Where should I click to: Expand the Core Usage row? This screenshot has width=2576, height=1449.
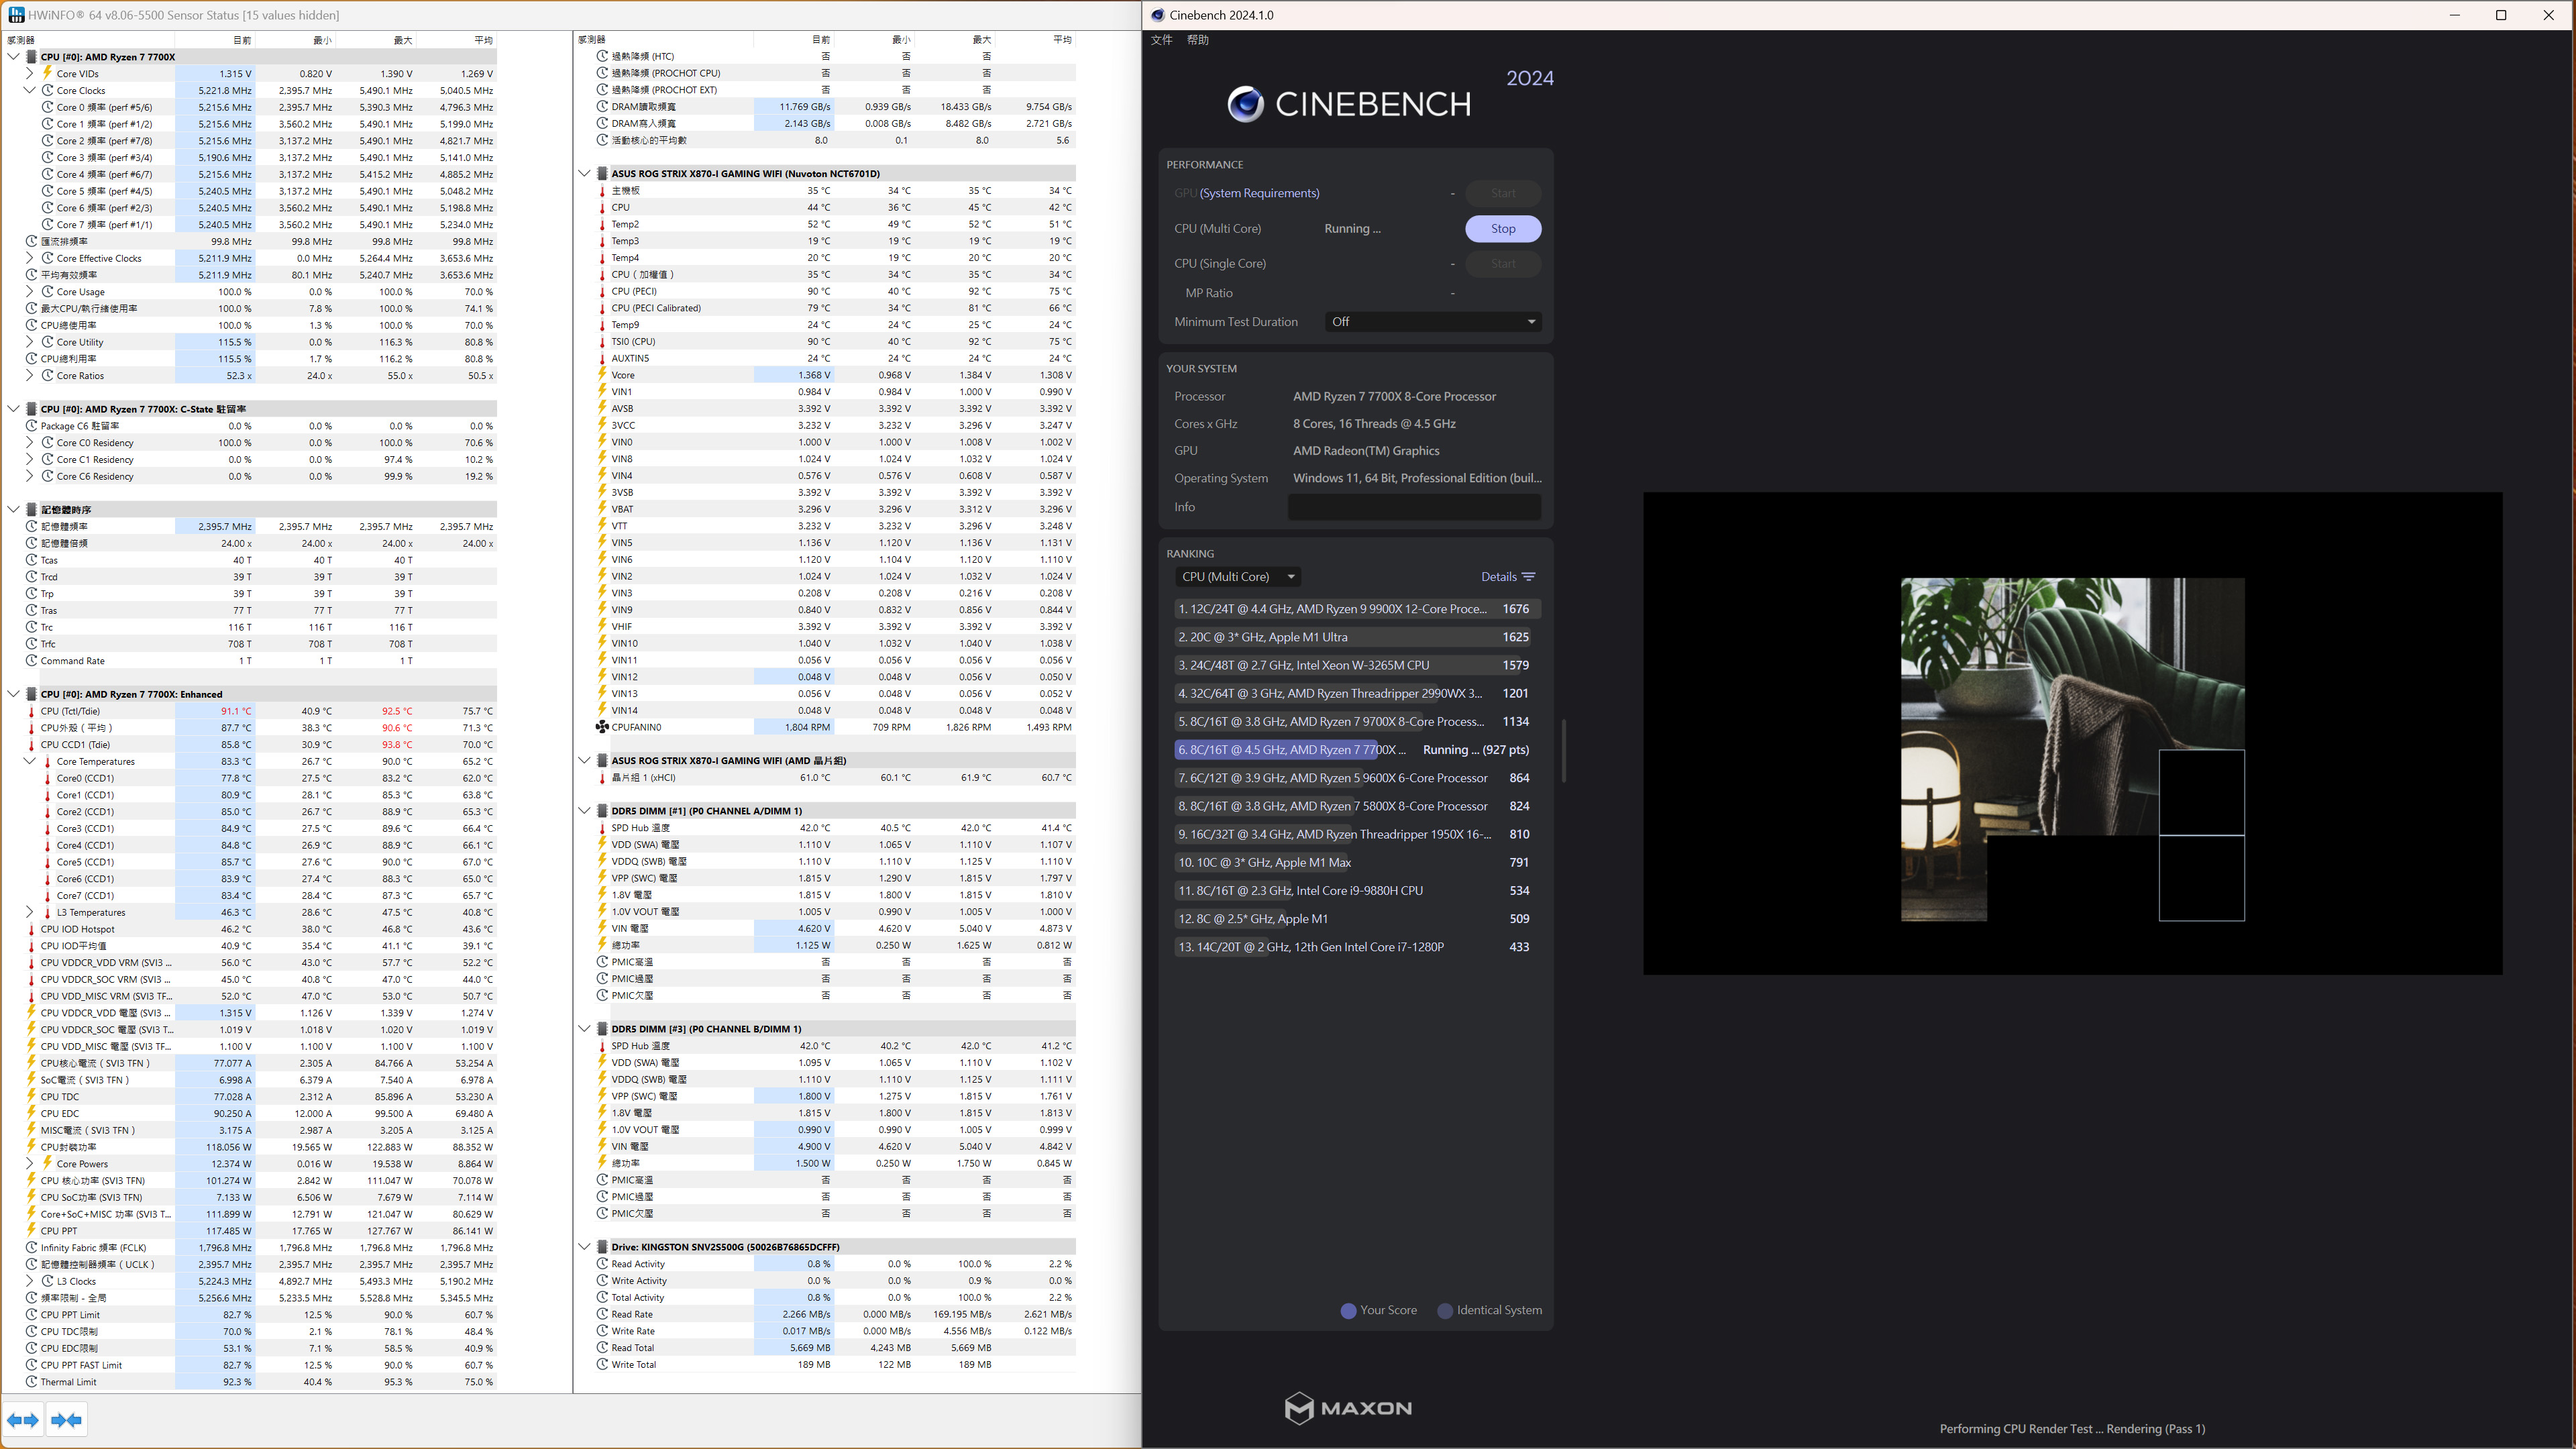click(x=29, y=292)
